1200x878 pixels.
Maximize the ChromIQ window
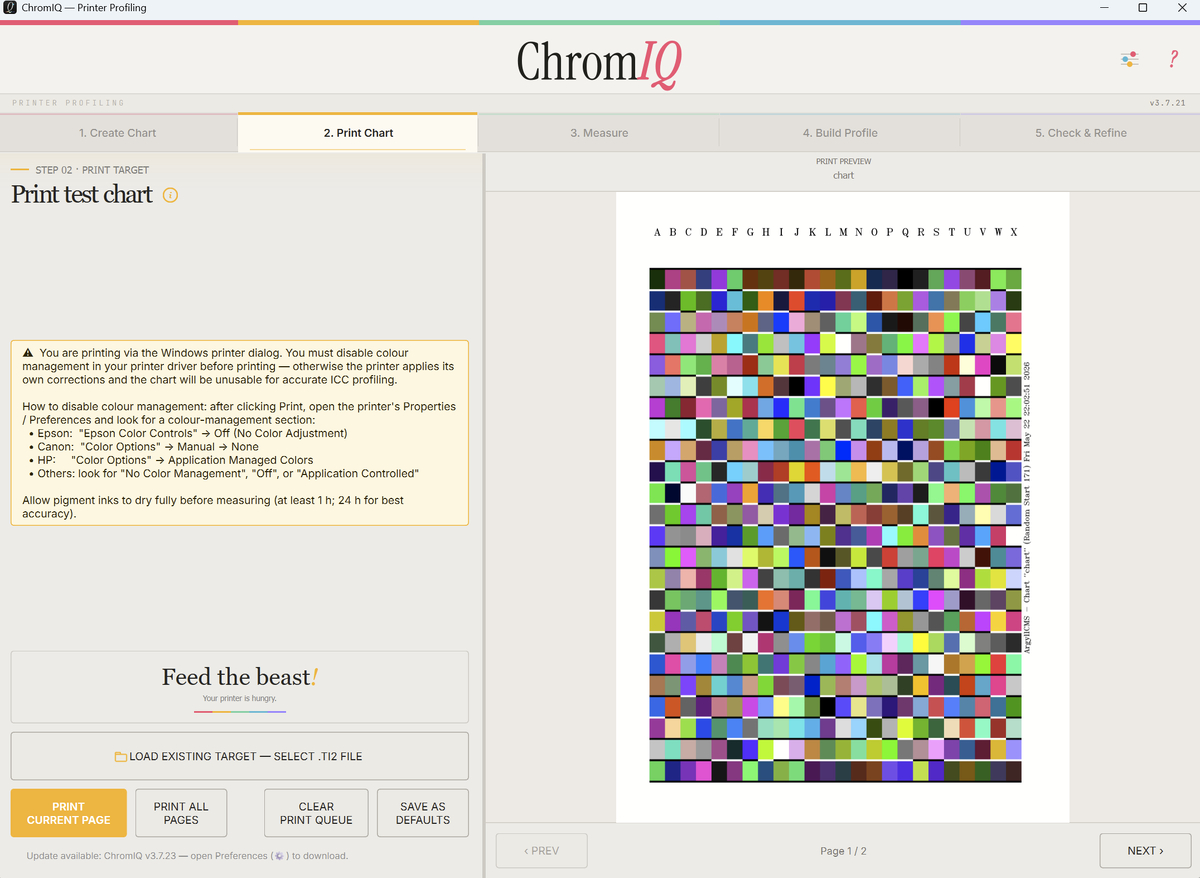[1143, 8]
